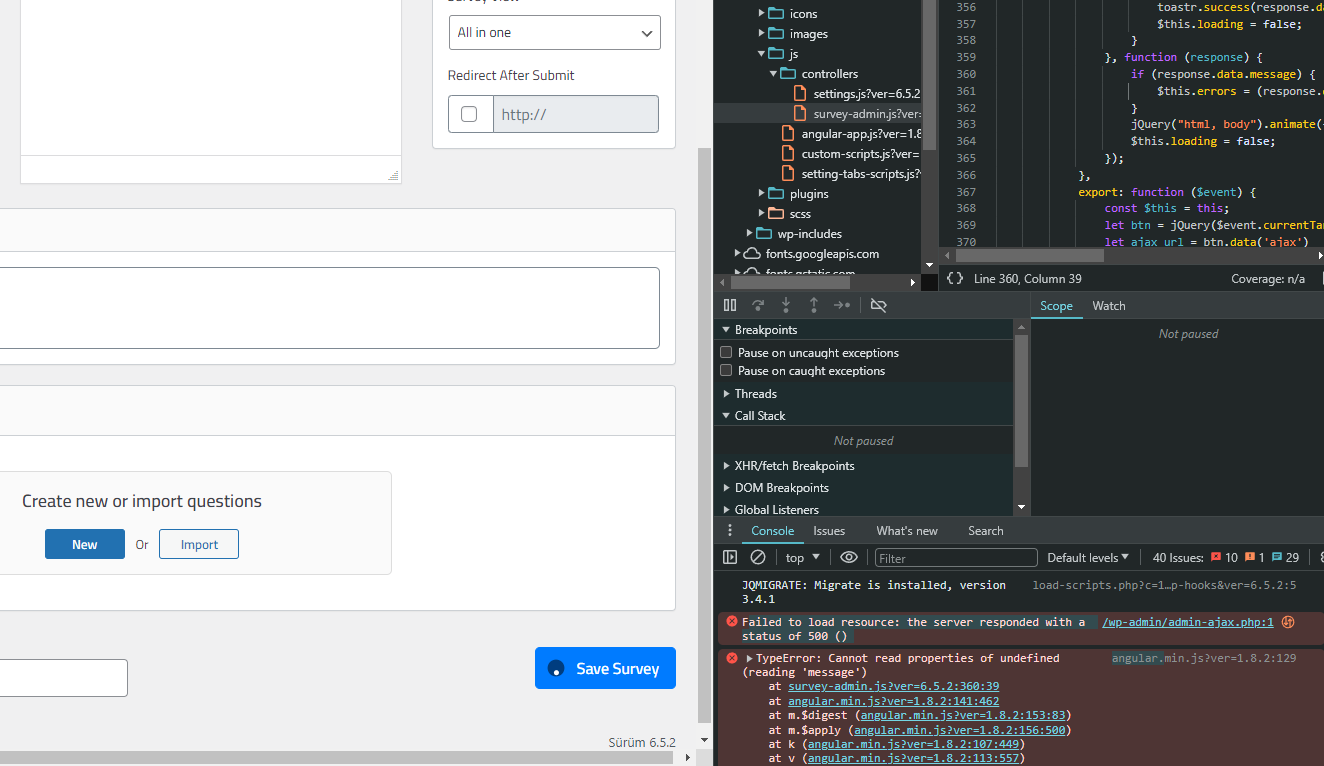Screen dimensions: 1324x766
Task: Expand XHR/fetch Breakpoints section
Action: 726,466
